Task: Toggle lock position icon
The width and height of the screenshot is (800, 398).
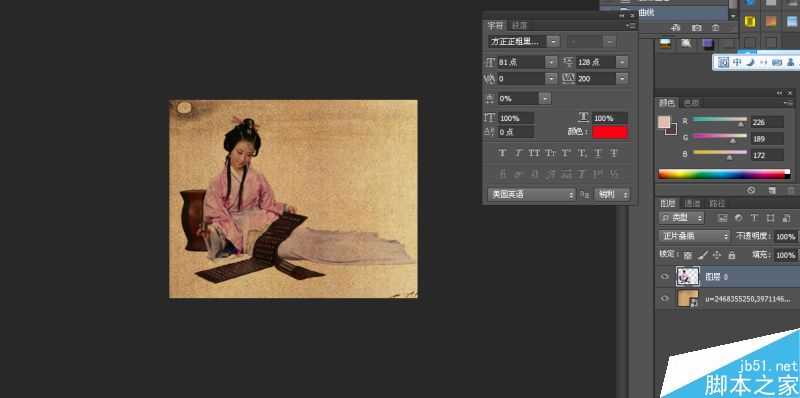Action: point(716,255)
